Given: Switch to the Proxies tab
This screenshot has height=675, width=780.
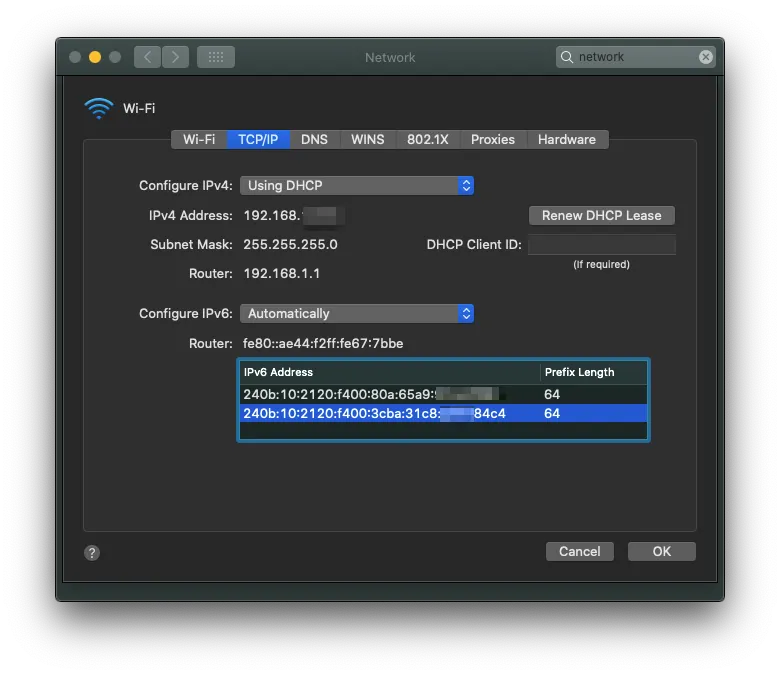Looking at the screenshot, I should tap(492, 139).
